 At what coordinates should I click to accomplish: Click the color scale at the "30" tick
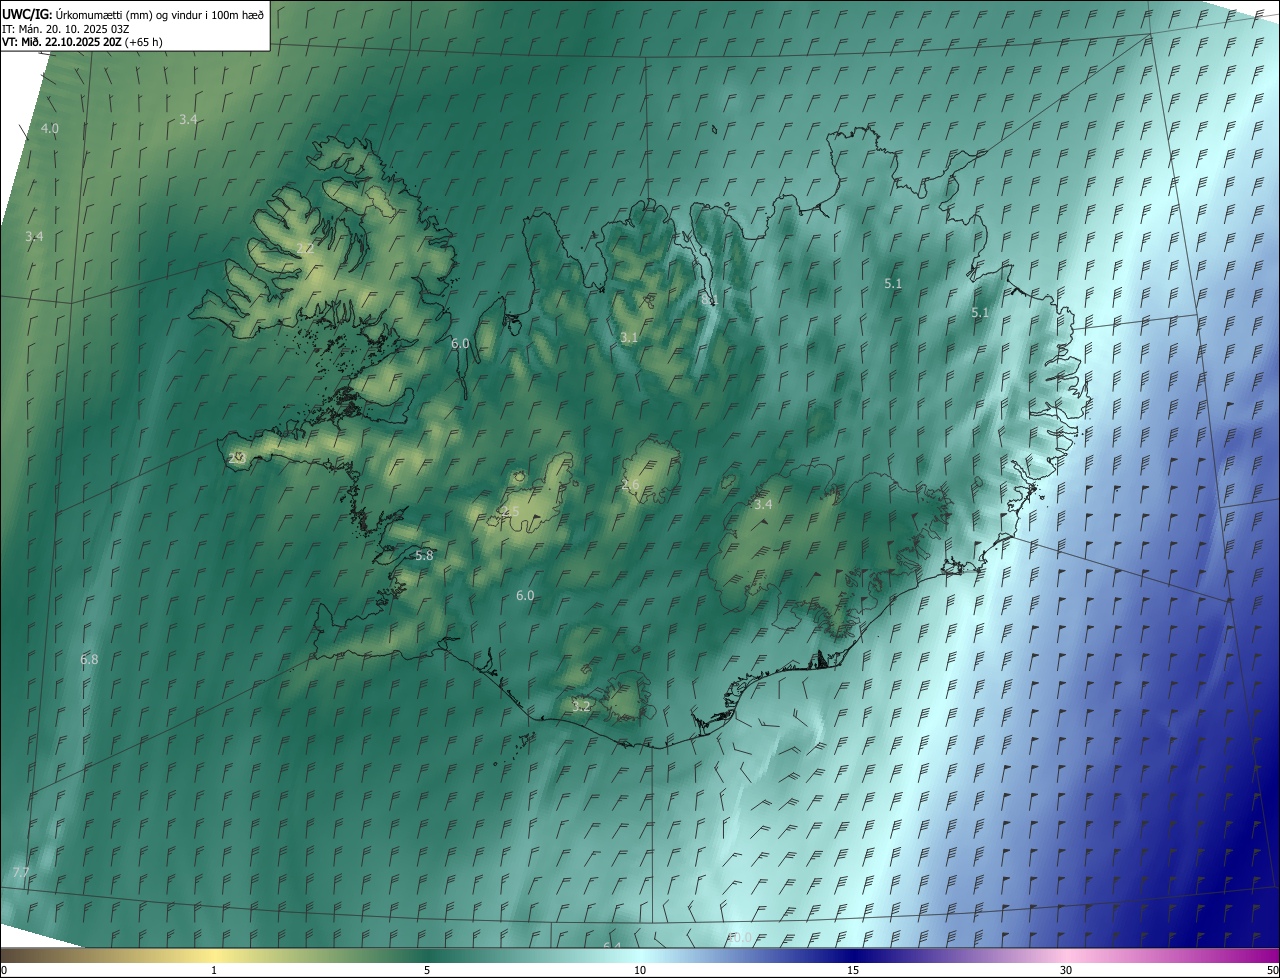[x=1066, y=970]
